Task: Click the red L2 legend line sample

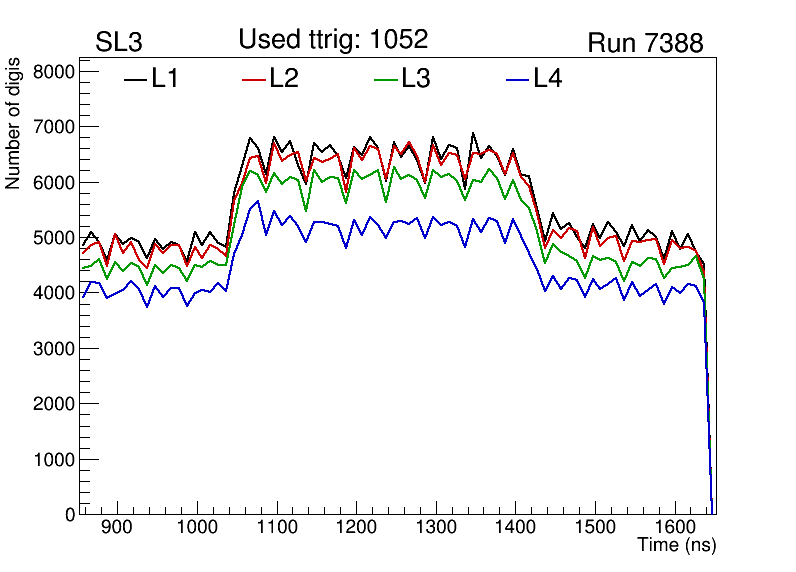Action: point(255,79)
